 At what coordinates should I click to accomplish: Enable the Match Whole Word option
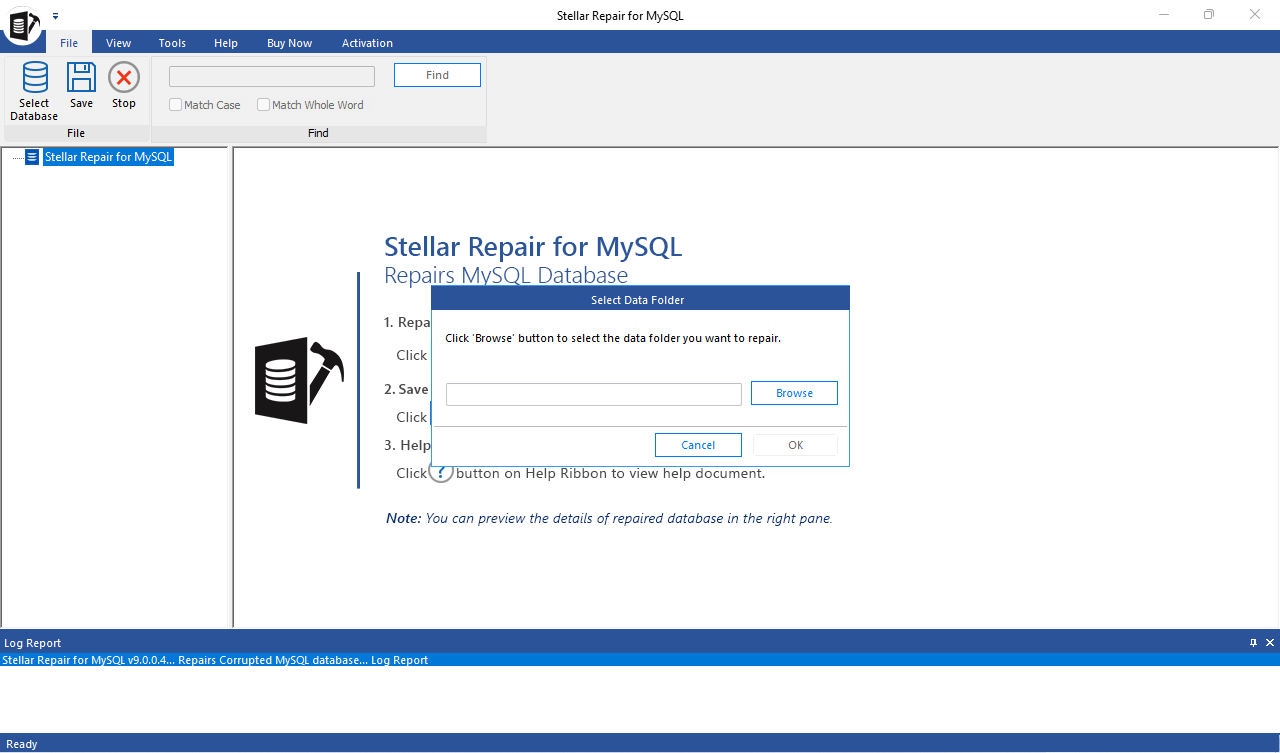263,104
